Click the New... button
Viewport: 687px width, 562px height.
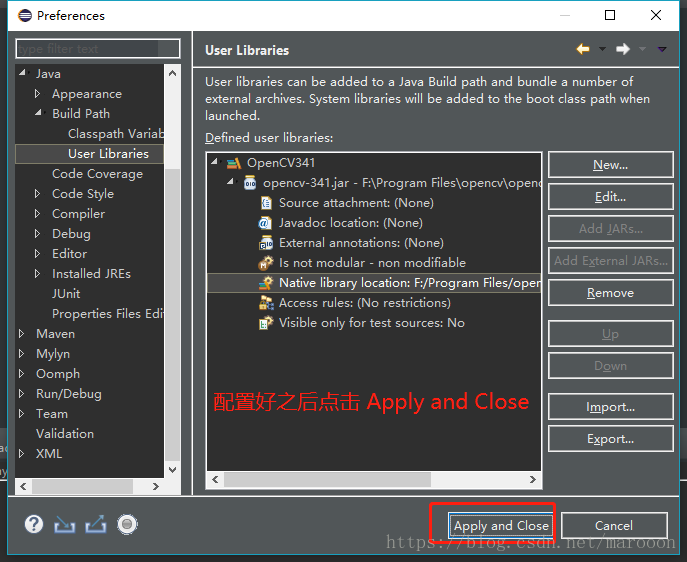(610, 165)
